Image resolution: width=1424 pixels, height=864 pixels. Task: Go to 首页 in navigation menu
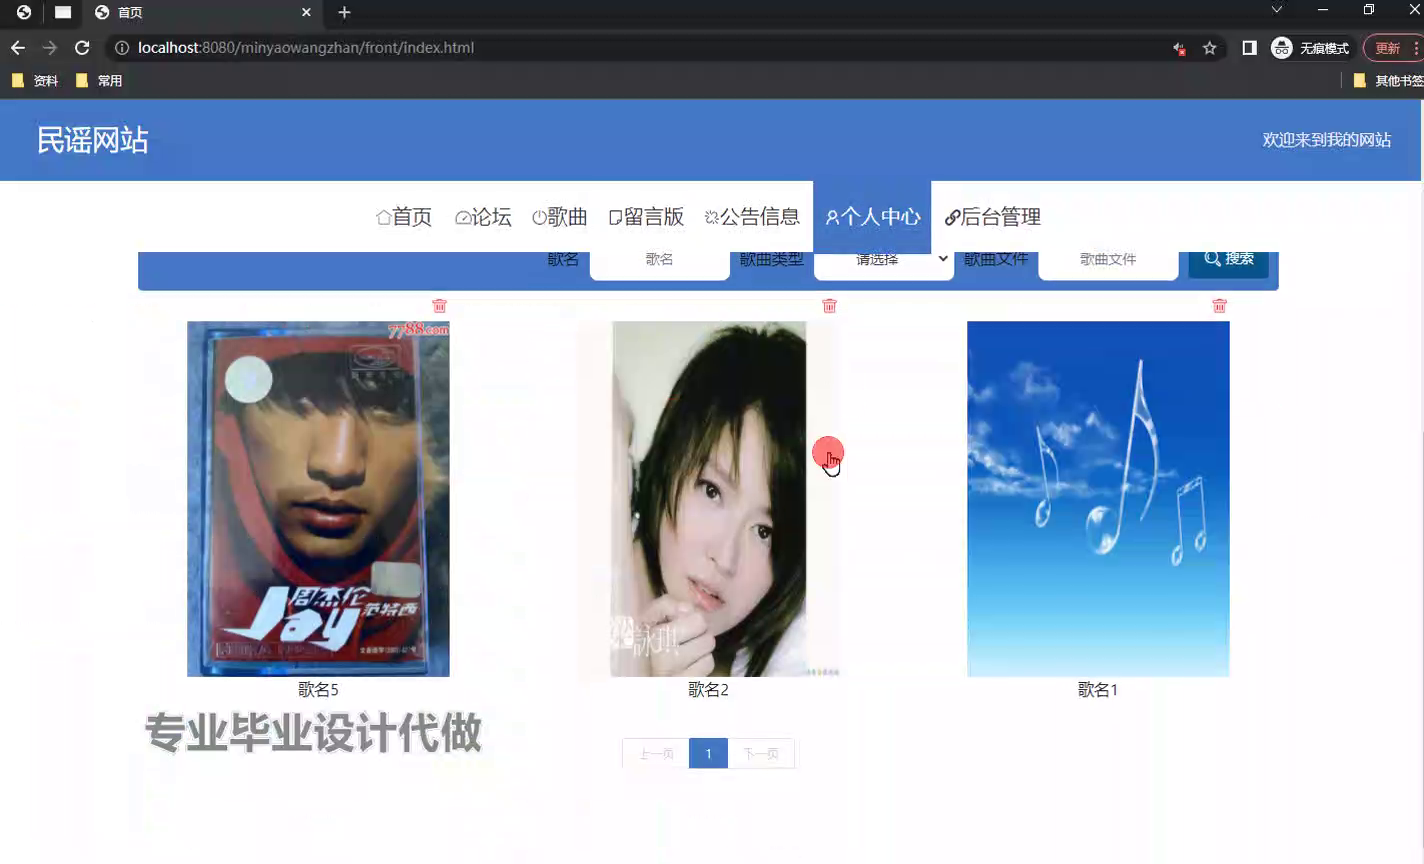[x=404, y=217]
